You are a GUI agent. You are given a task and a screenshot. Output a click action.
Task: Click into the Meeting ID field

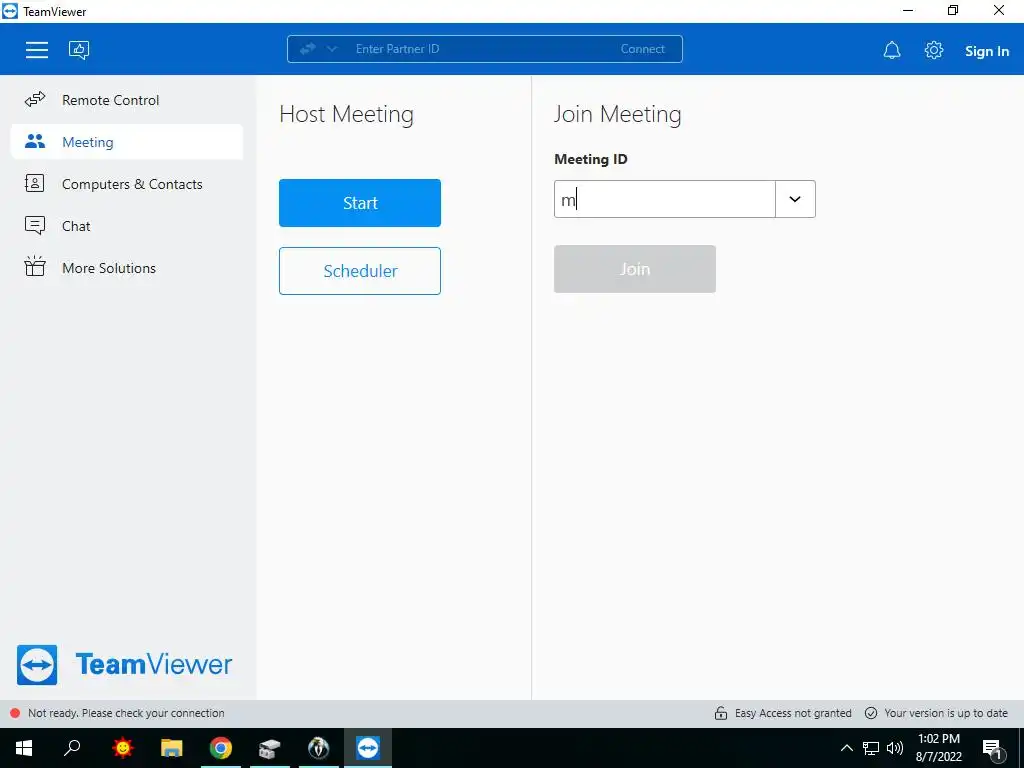(664, 199)
